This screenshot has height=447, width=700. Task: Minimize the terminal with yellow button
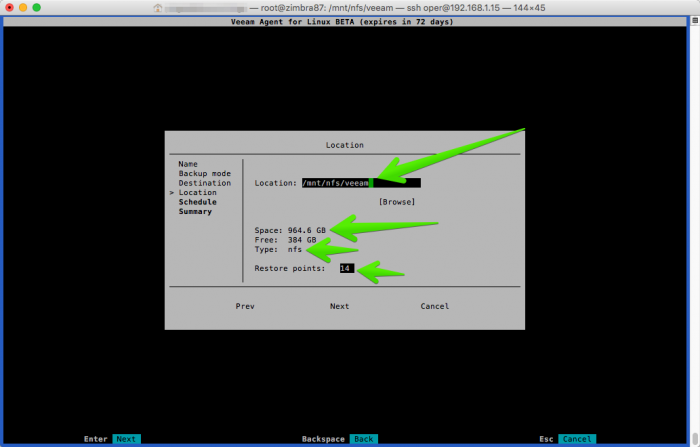(x=23, y=8)
